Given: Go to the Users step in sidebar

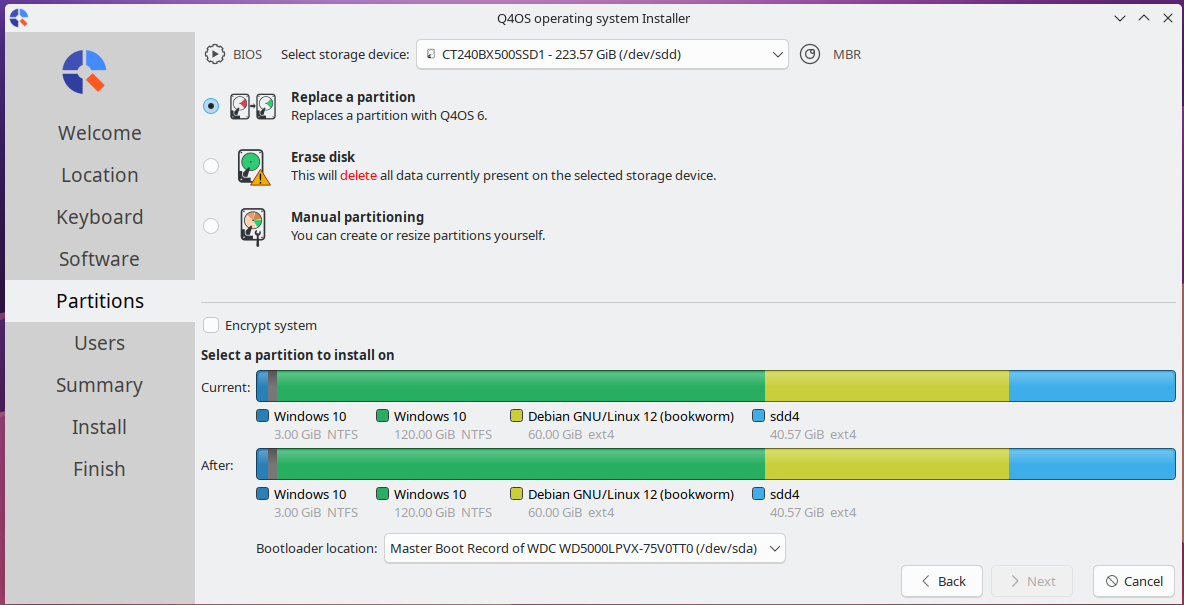Looking at the screenshot, I should (99, 343).
